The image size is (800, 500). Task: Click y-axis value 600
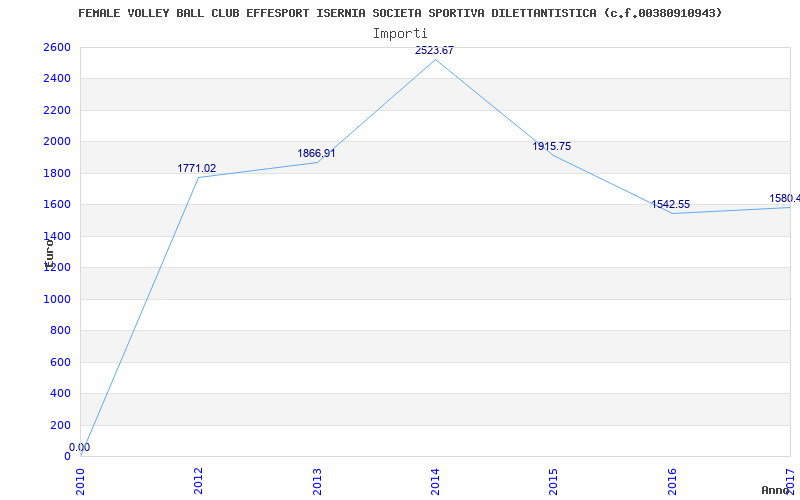61,362
